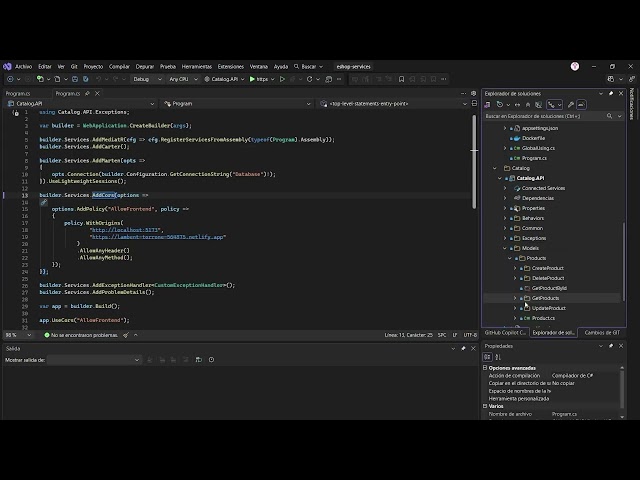Click the account avatar icon at top right
The height and width of the screenshot is (480, 640).
point(575,67)
